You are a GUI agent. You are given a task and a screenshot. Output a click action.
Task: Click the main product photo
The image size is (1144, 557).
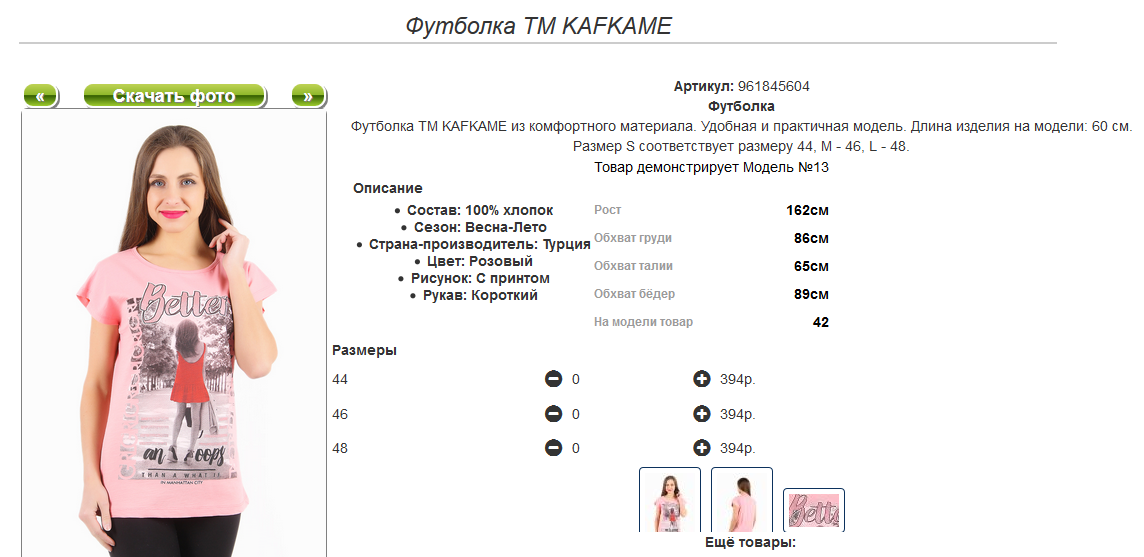(x=174, y=334)
